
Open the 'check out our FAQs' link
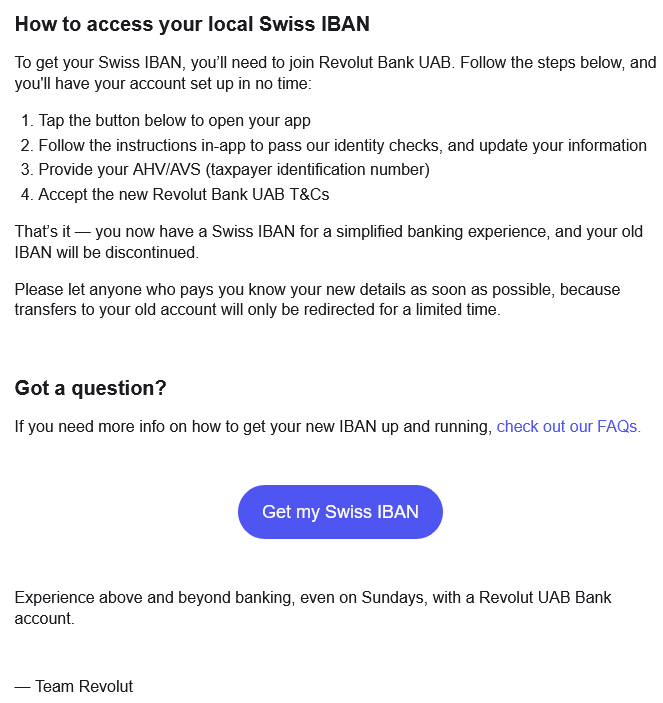pyautogui.click(x=568, y=426)
